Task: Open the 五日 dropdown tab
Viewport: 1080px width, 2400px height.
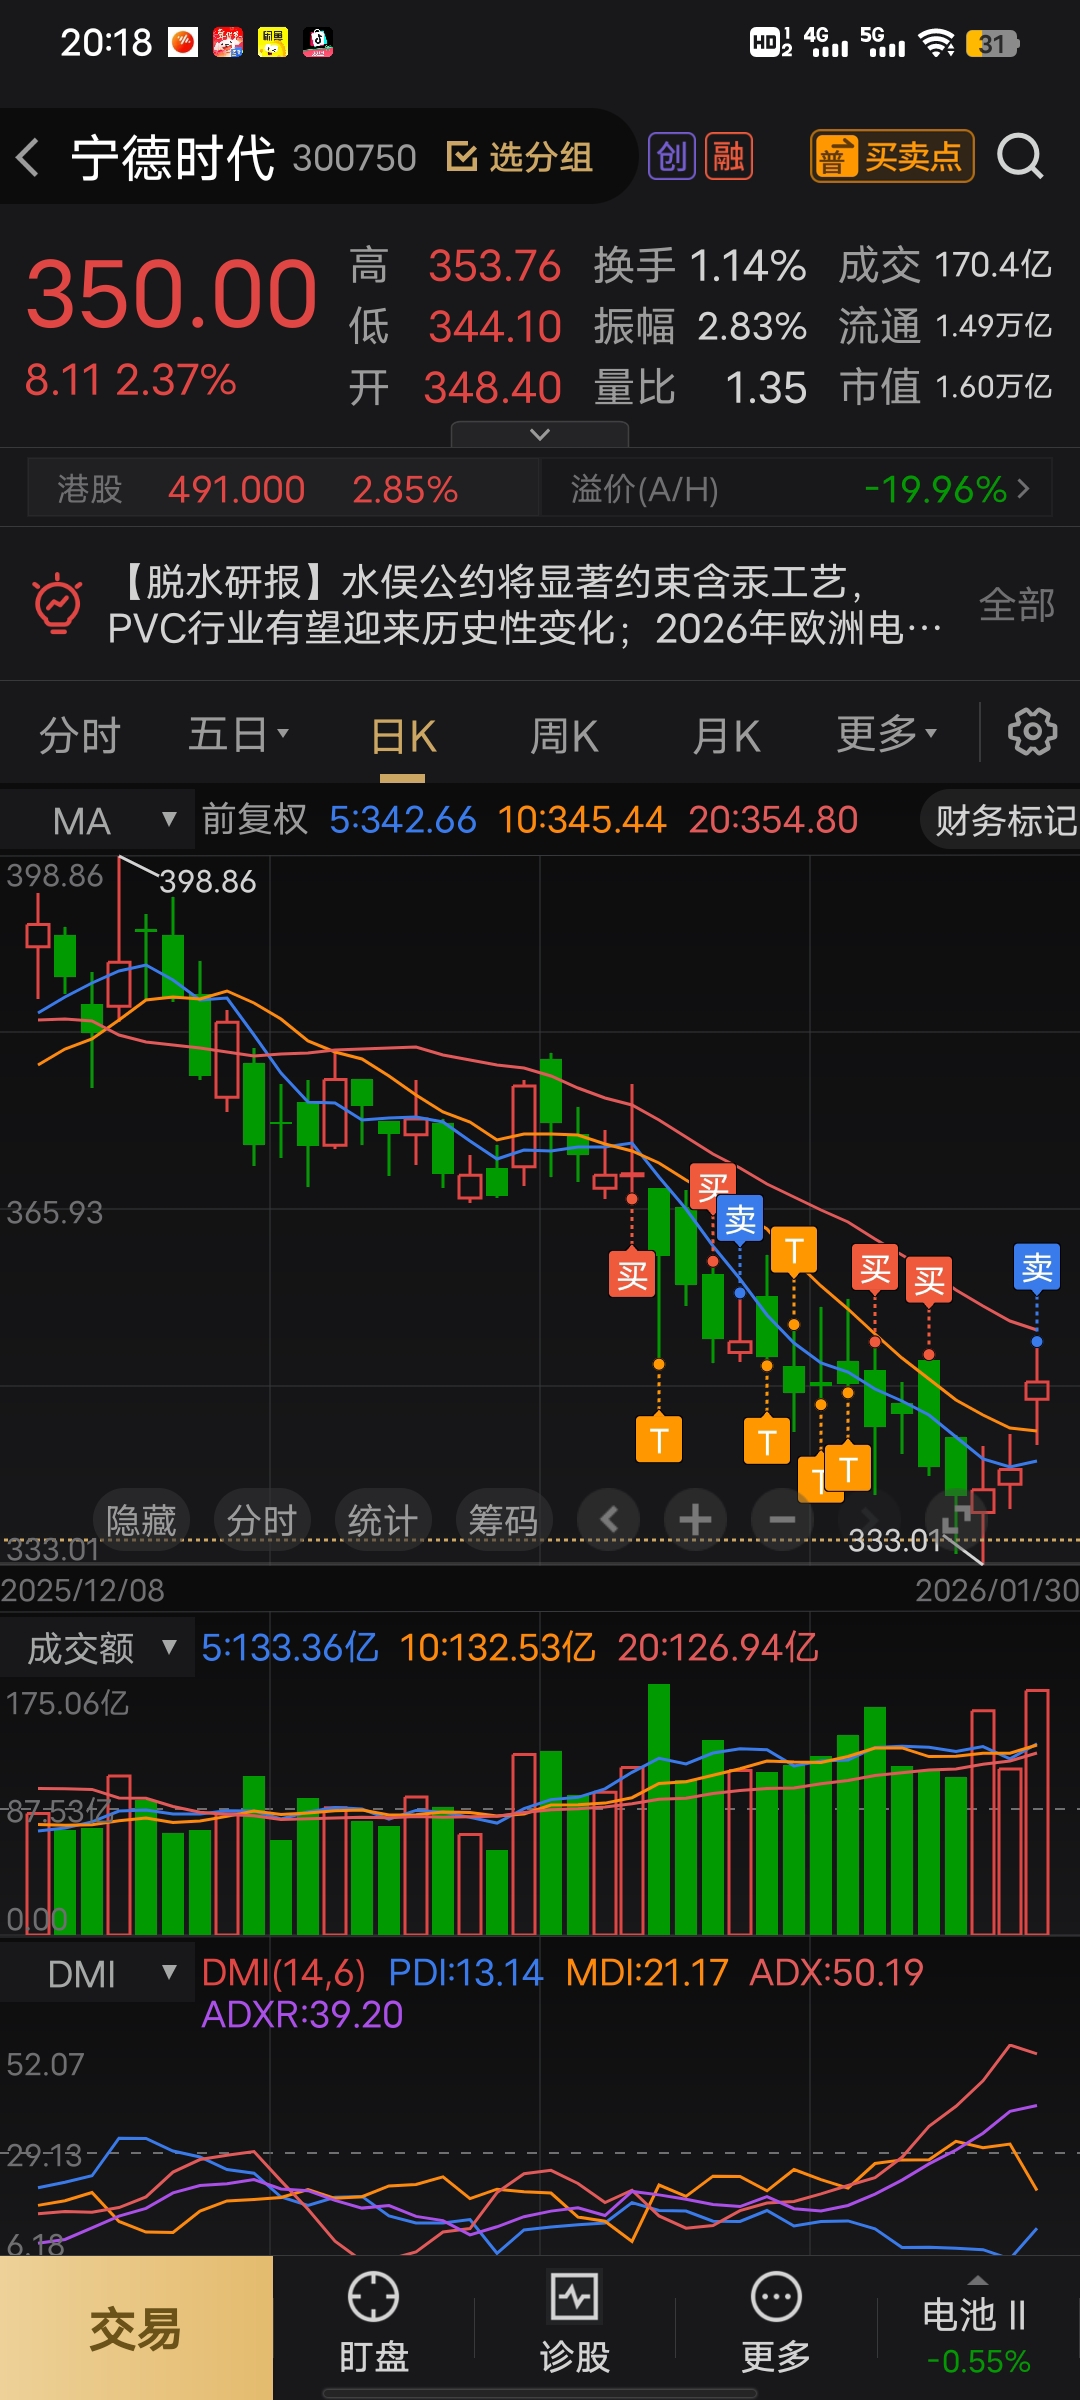Action: click(x=239, y=735)
